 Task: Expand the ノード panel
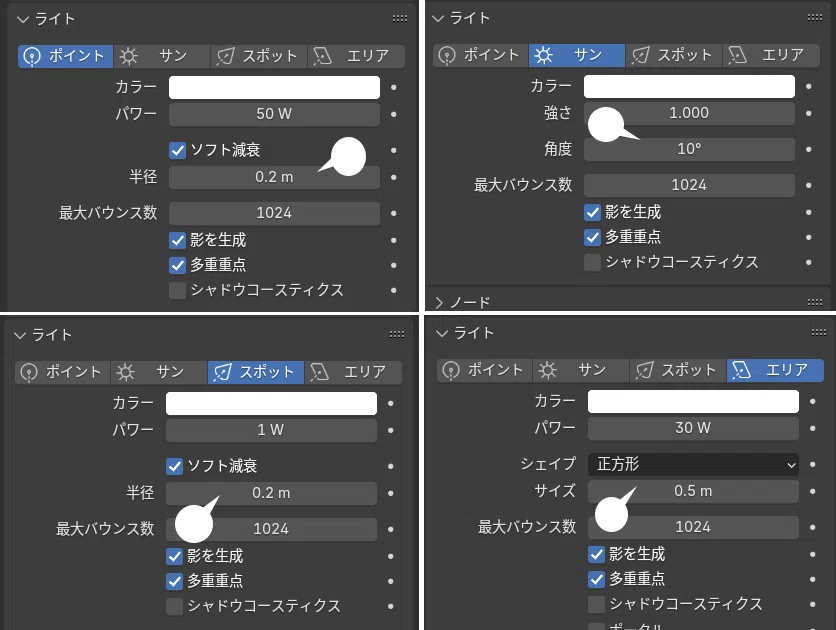tap(462, 303)
